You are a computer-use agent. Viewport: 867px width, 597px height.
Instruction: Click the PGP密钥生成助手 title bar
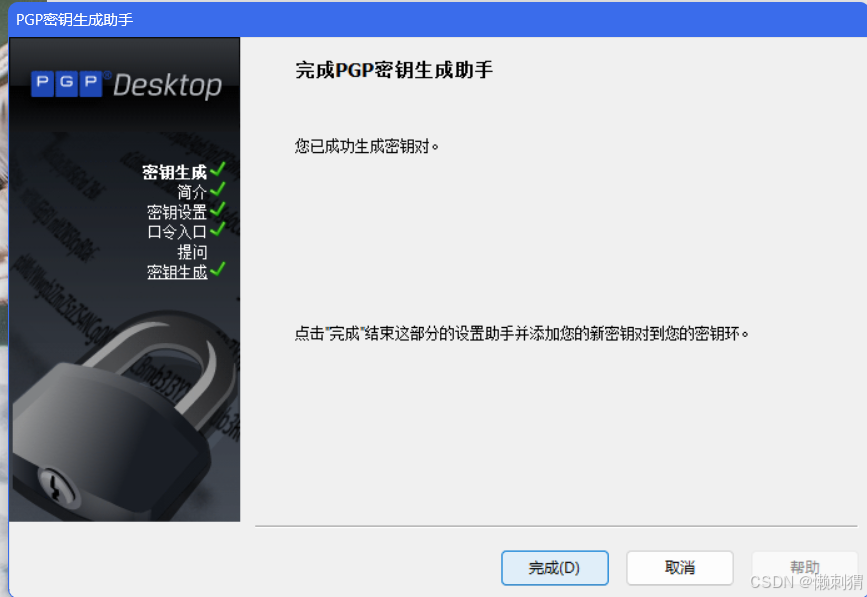pos(437,19)
